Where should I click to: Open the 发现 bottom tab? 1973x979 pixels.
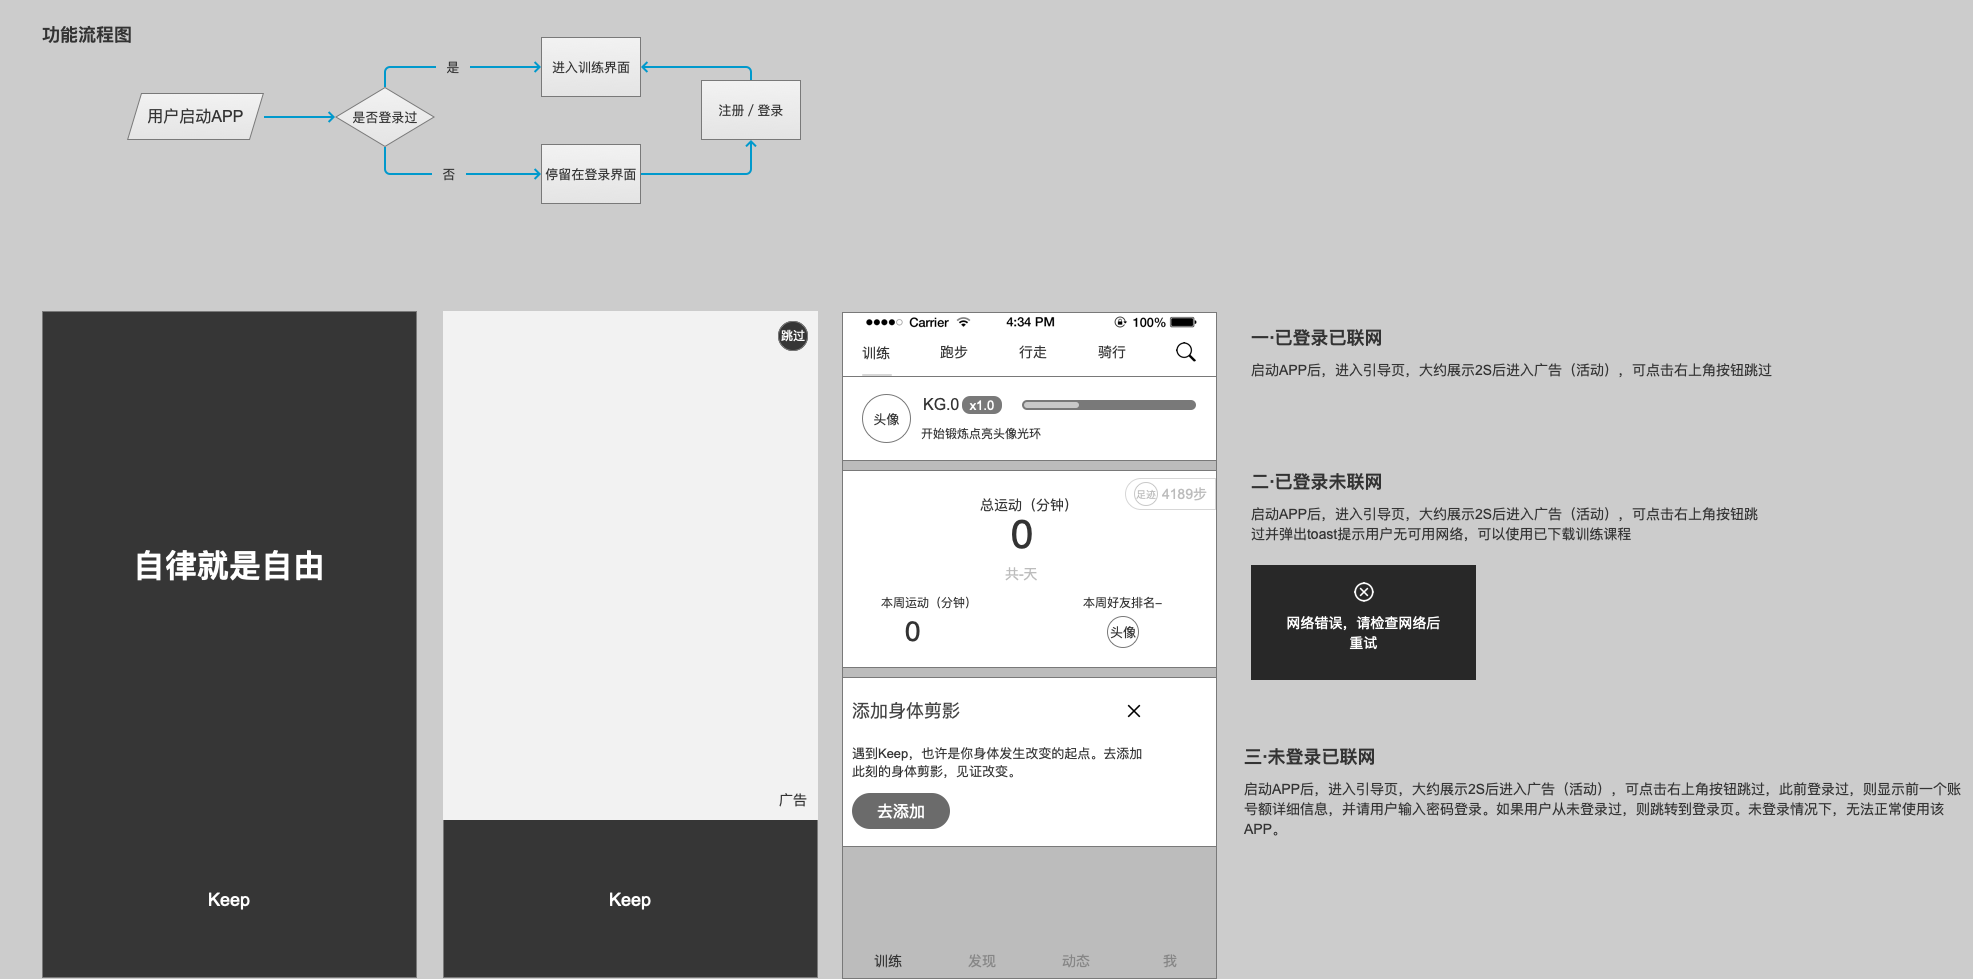981,960
